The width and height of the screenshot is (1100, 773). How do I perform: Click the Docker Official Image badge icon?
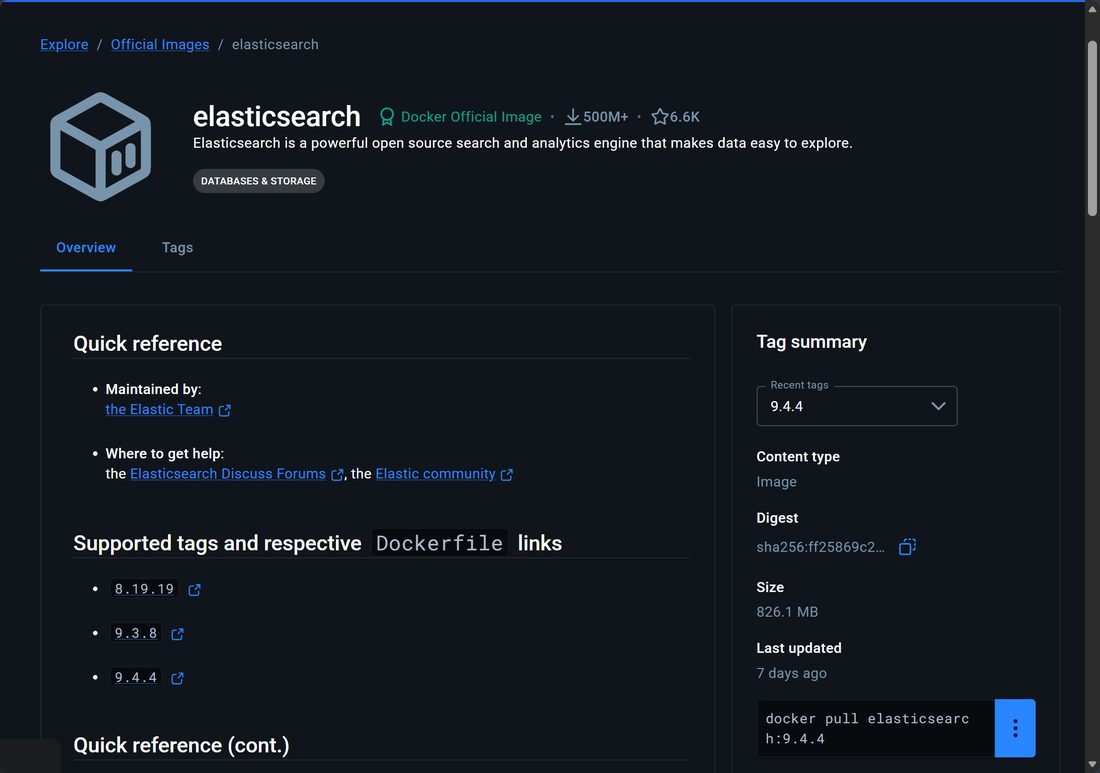[x=387, y=116]
